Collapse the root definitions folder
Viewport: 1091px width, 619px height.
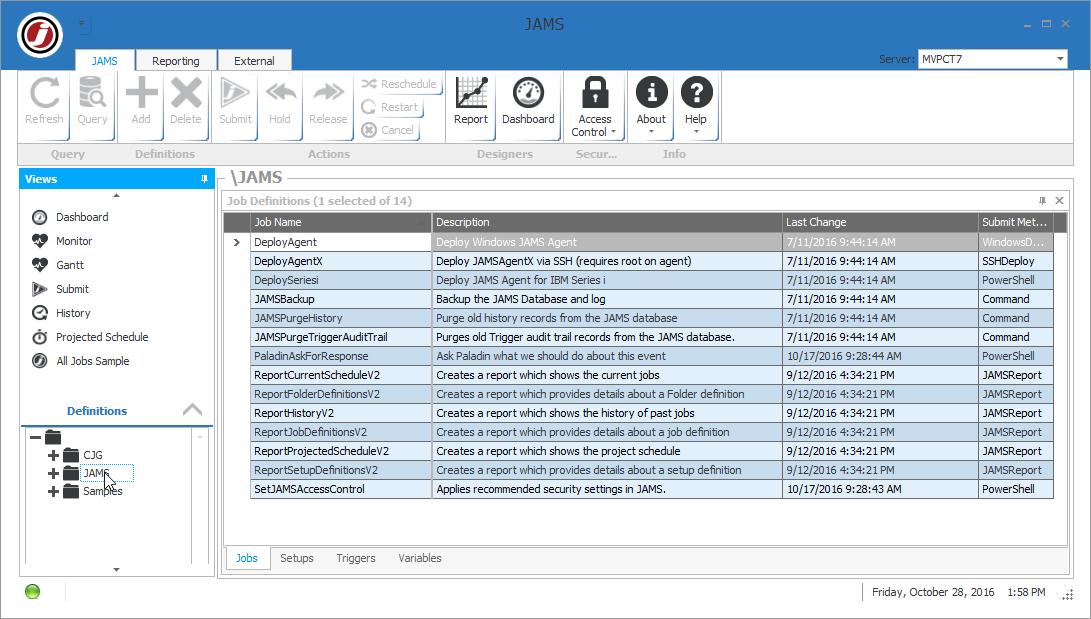(x=35, y=437)
